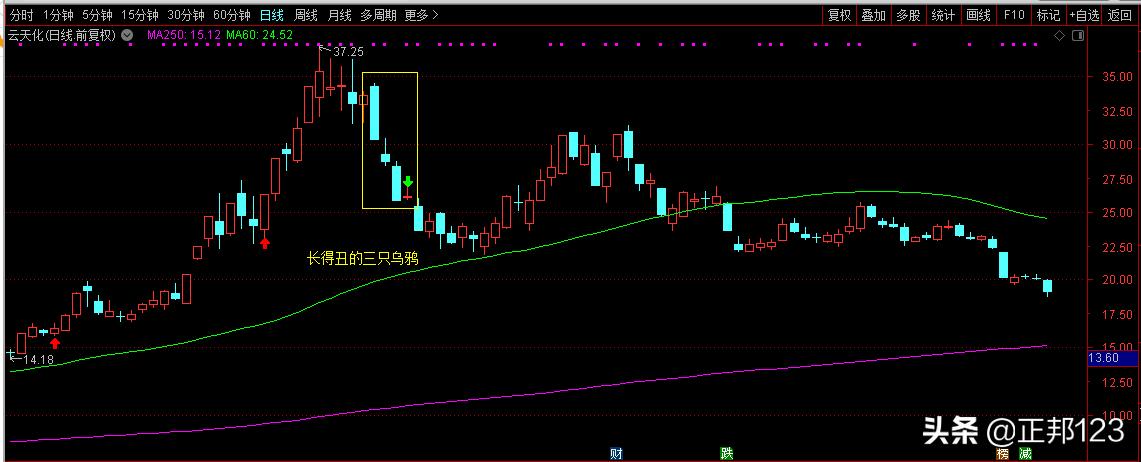Screen dimensions: 1141x462
Task: Click the 37.25 high price label
Action: point(348,52)
